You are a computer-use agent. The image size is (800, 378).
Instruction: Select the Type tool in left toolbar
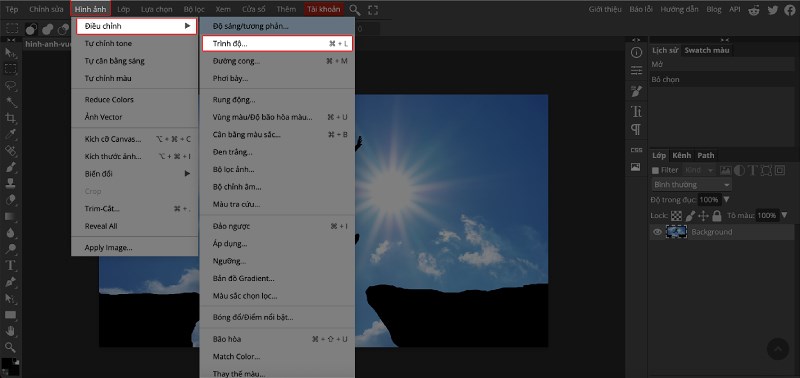[11, 265]
